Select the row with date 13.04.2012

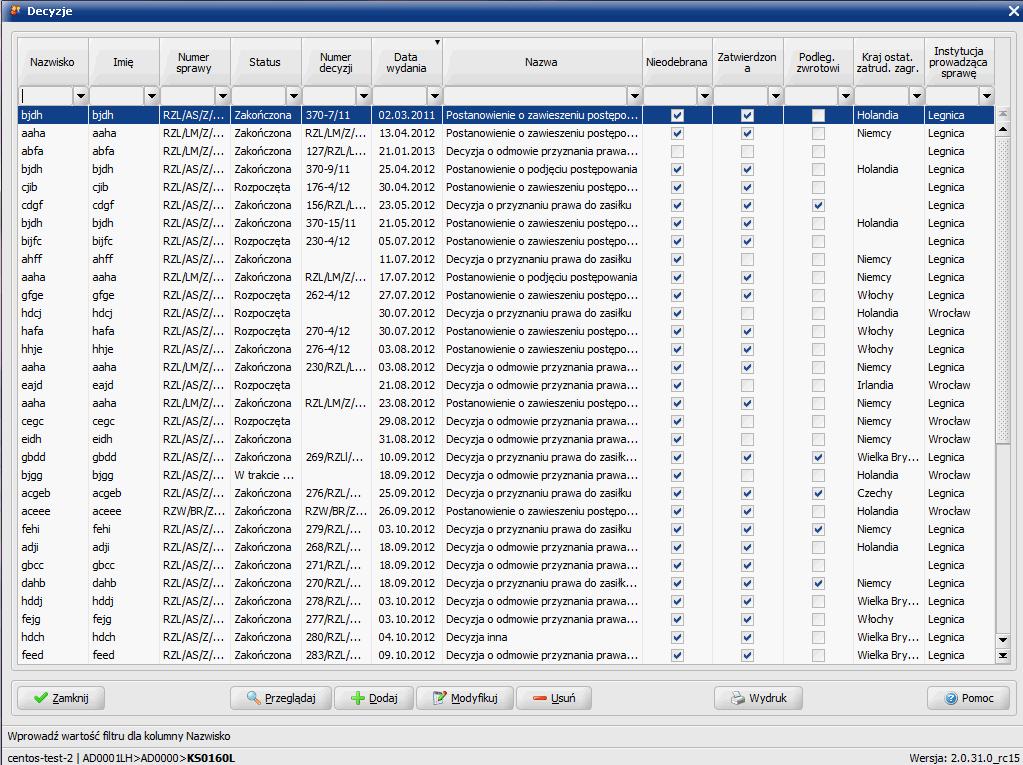[x=506, y=133]
